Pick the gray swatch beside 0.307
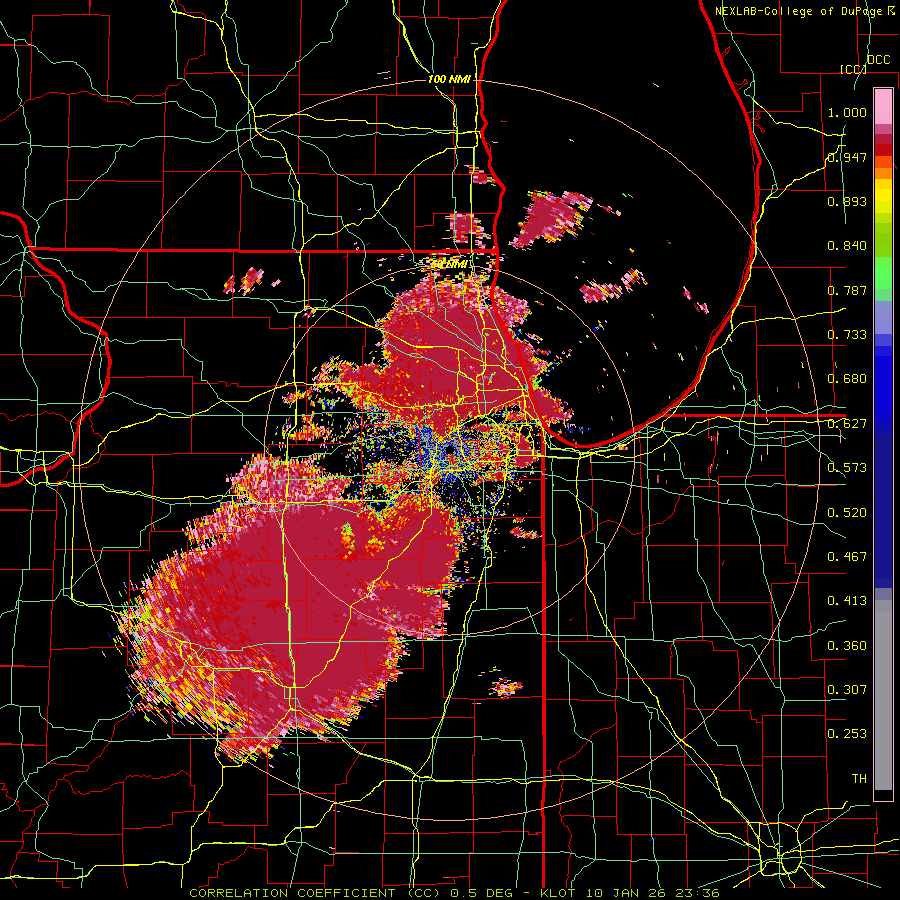Viewport: 900px width, 900px height. [883, 700]
